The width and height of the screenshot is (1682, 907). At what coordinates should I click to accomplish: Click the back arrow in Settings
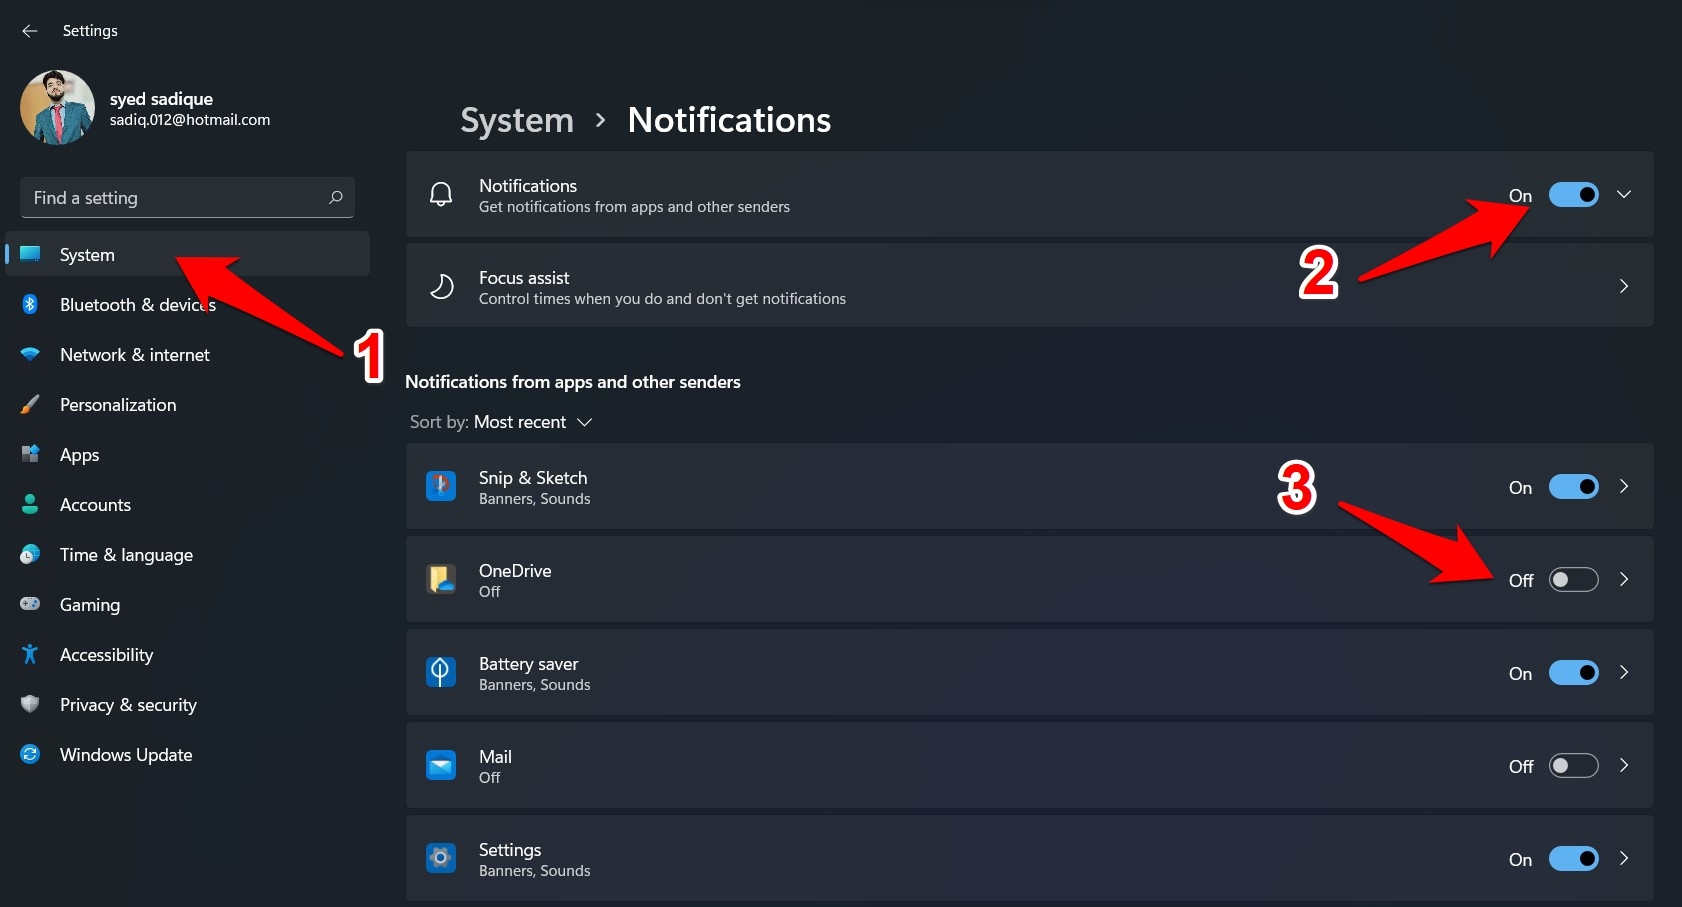click(30, 31)
